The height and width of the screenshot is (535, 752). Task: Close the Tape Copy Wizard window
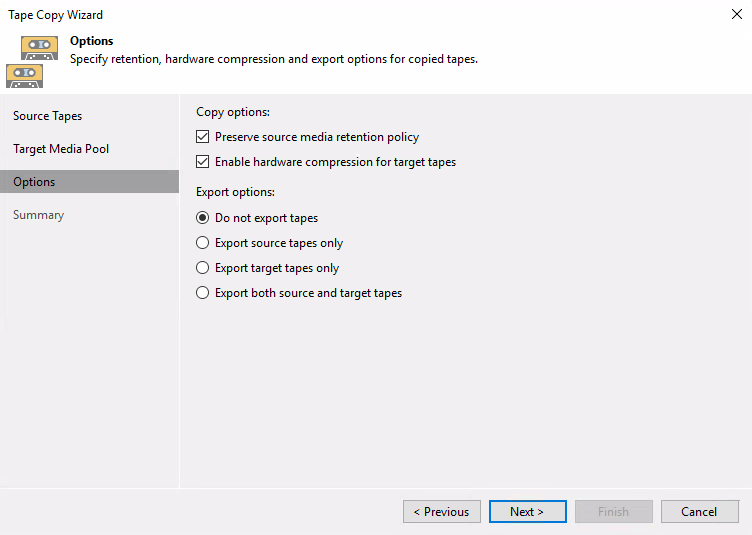737,14
